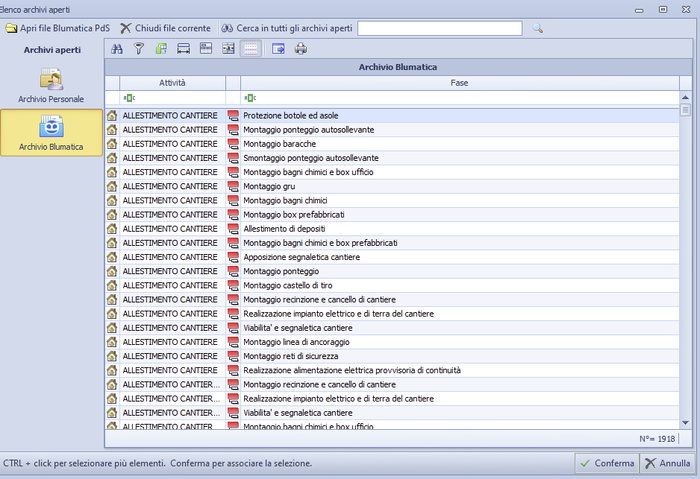Viewport: 700px width, 479px height.
Task: Toggle the highlighted grid rows view icon
Action: coord(252,48)
